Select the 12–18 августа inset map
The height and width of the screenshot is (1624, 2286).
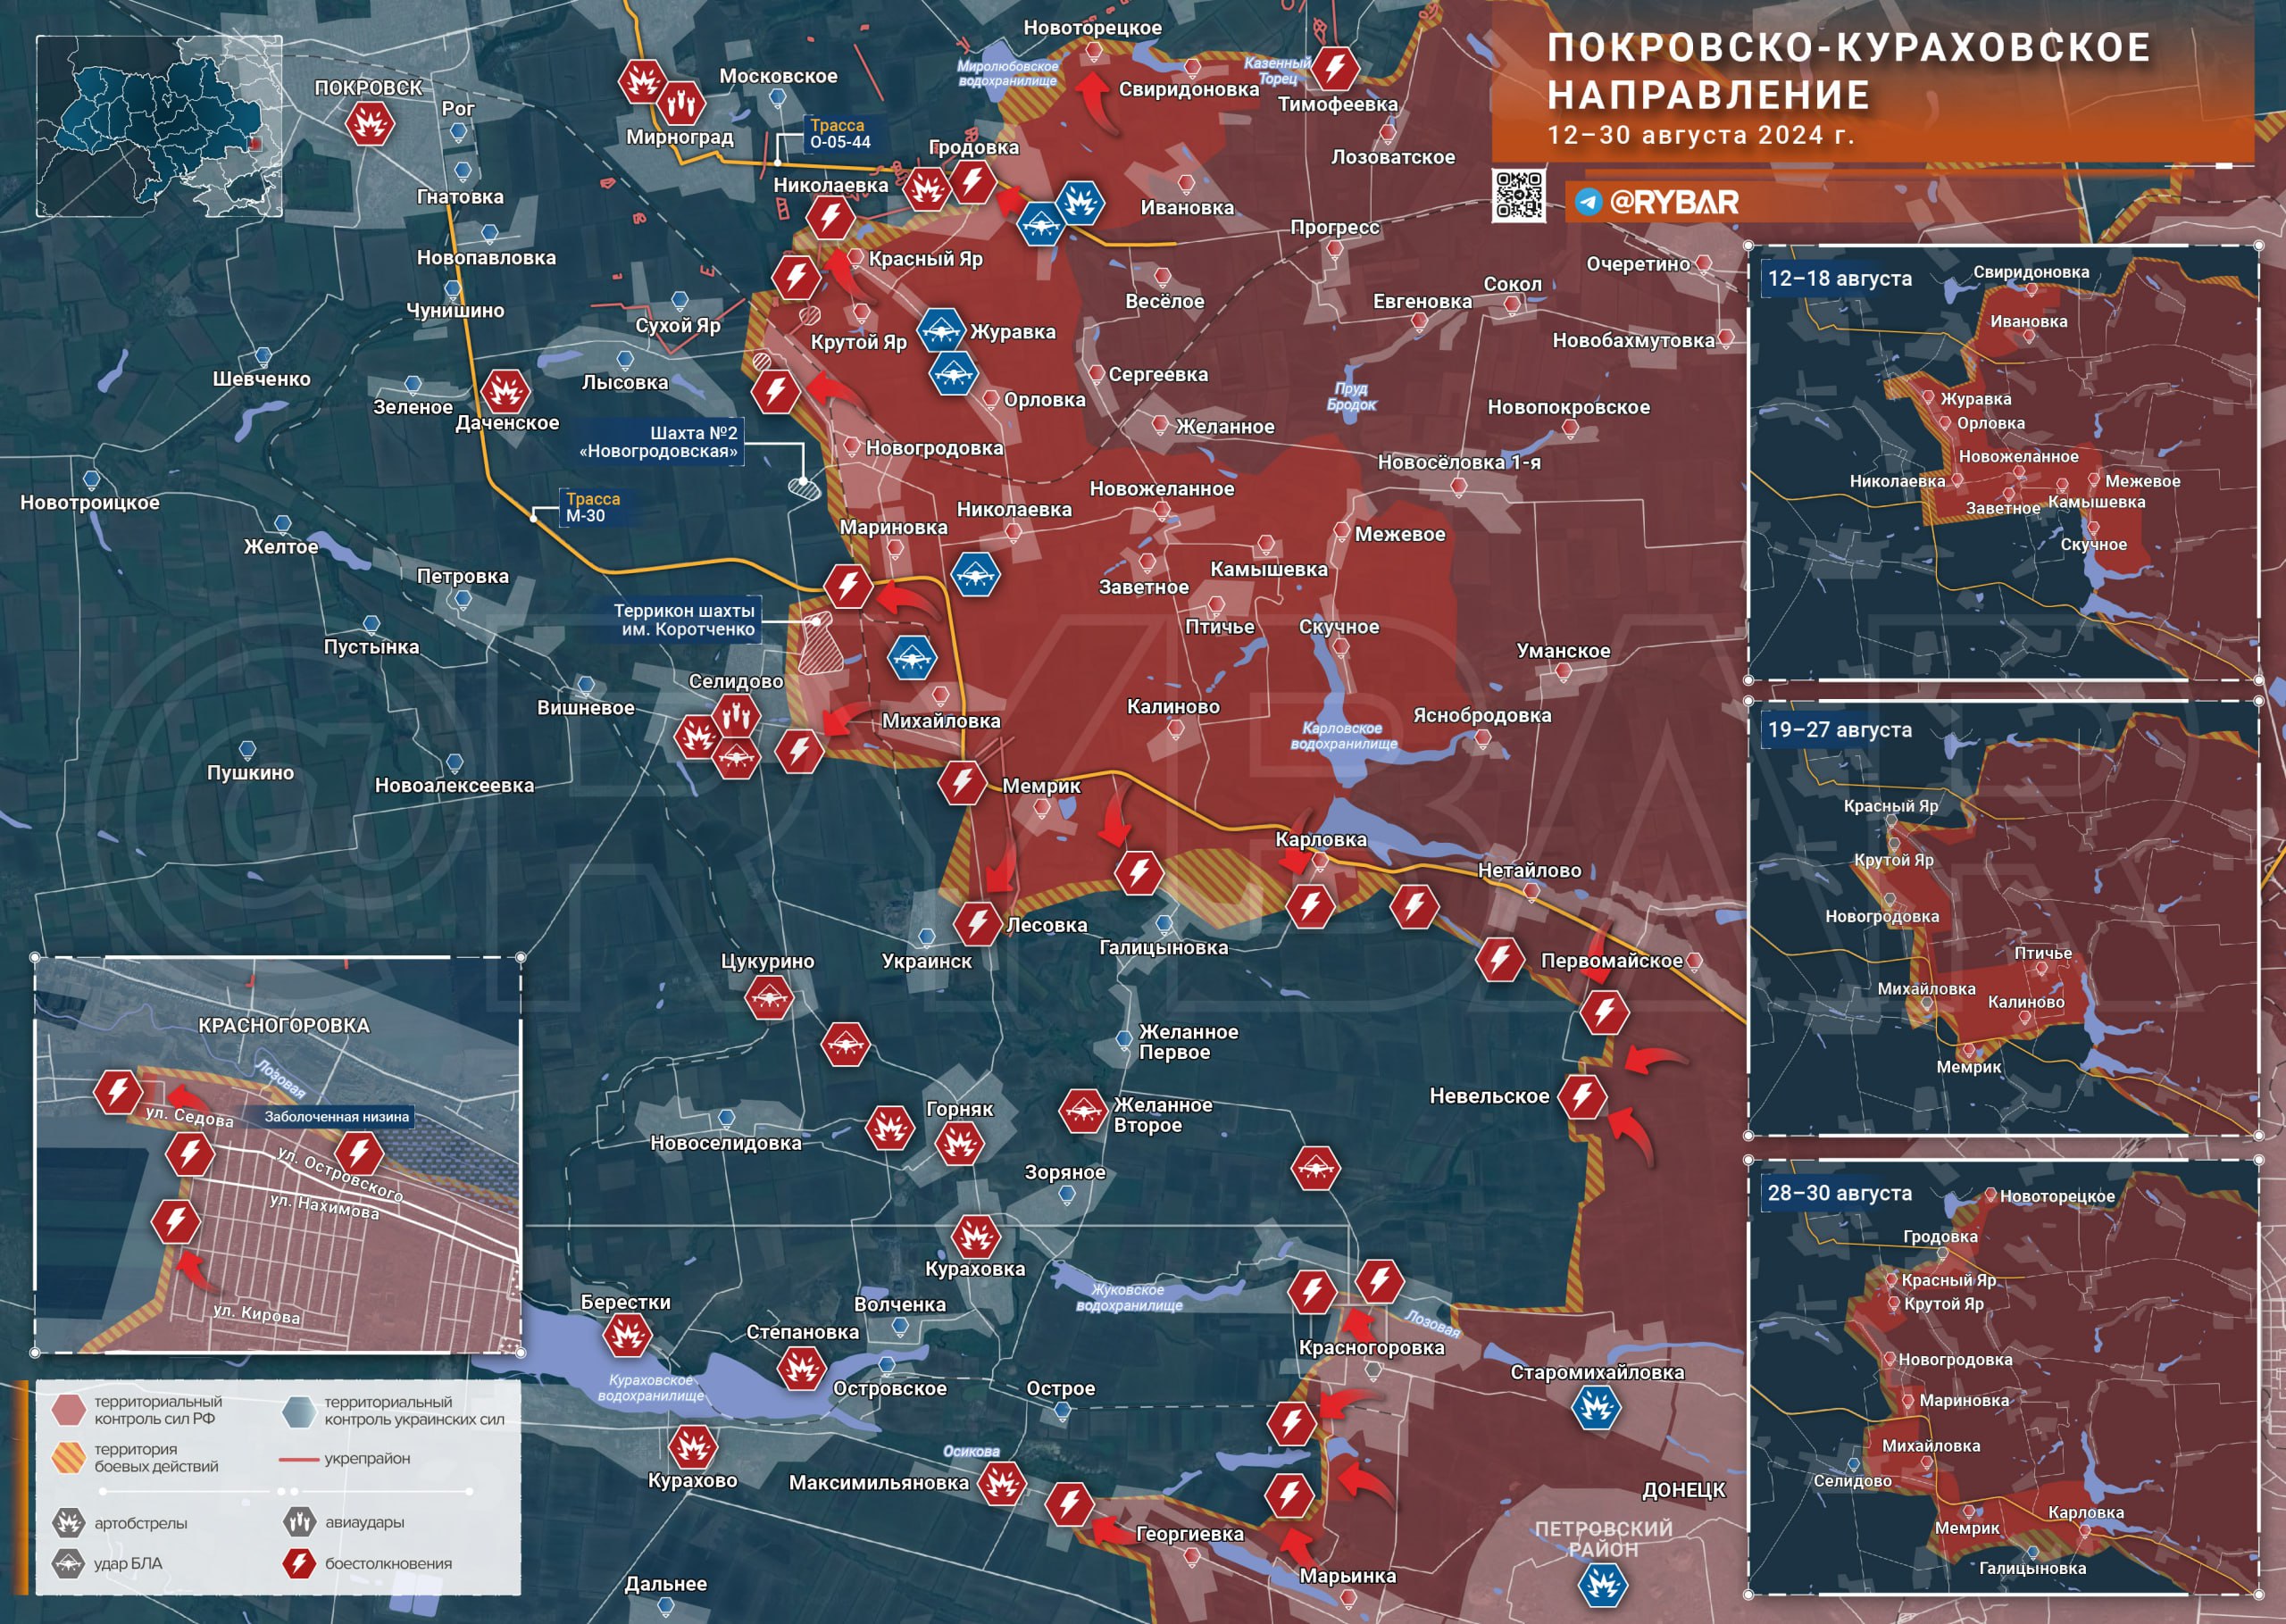2002,462
